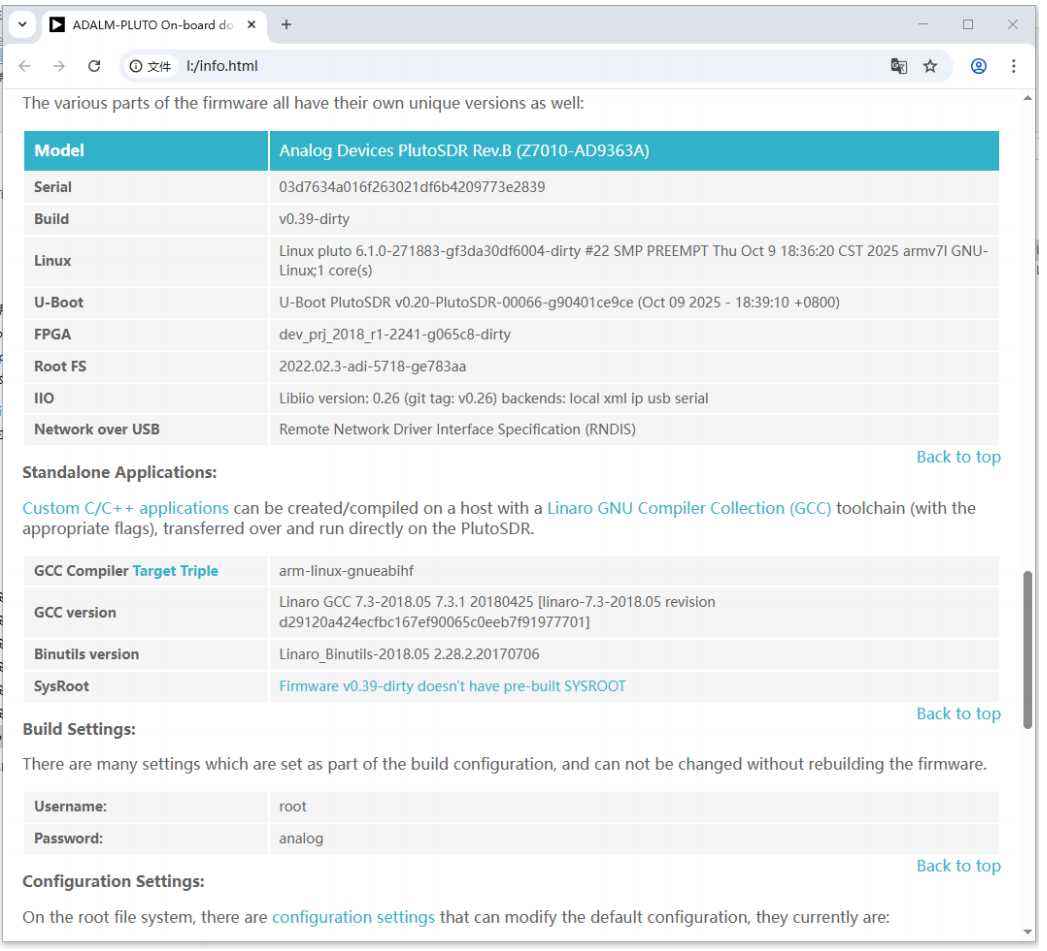Click the Model header cell
The width and height of the screenshot is (1047, 951).
coord(146,150)
